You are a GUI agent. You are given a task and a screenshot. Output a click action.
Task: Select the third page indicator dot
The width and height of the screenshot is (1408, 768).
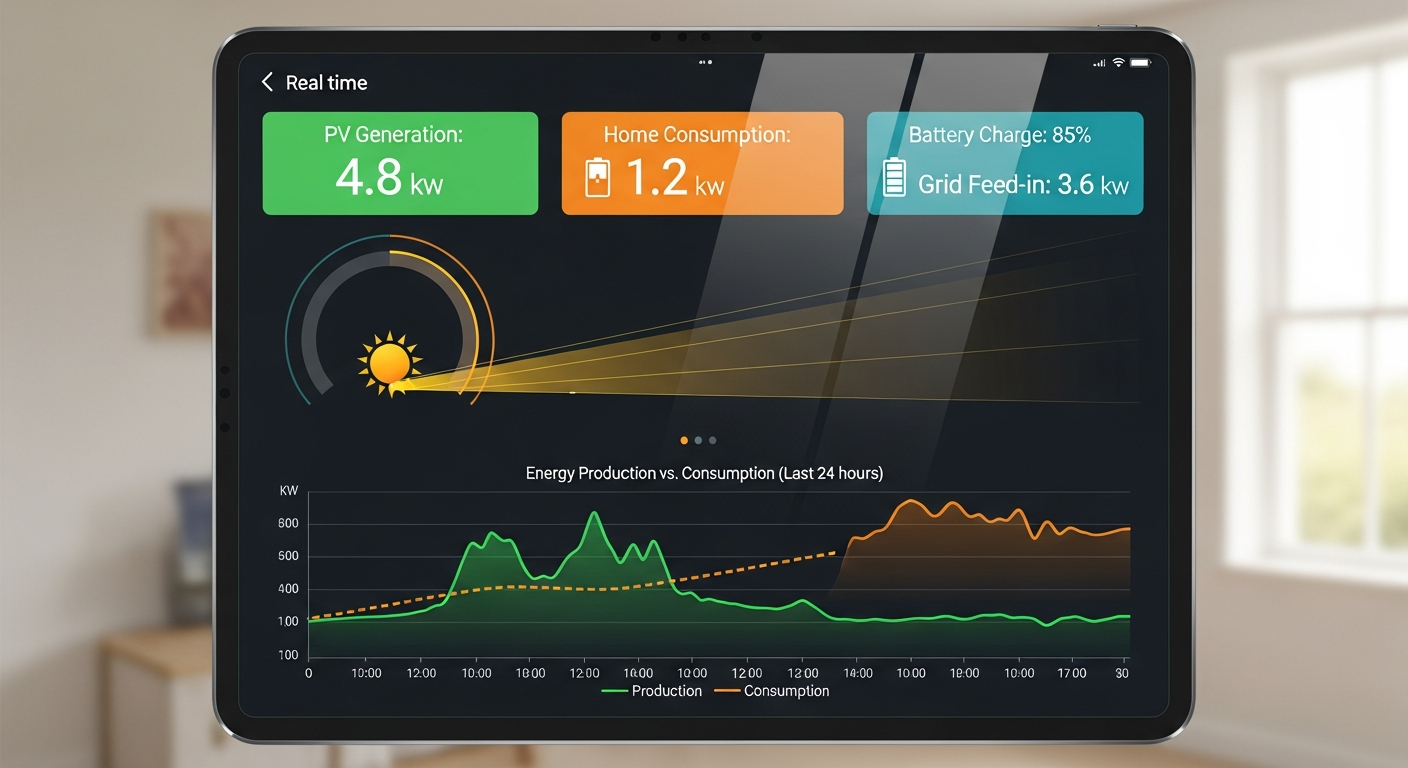pyautogui.click(x=712, y=440)
